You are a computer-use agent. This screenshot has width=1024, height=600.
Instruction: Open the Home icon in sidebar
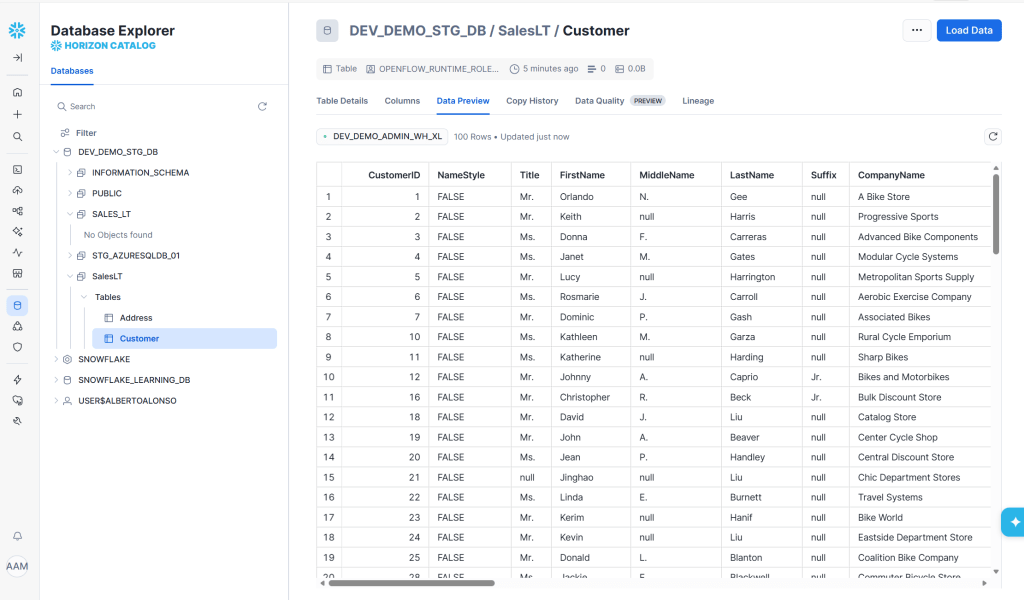click(x=17, y=92)
